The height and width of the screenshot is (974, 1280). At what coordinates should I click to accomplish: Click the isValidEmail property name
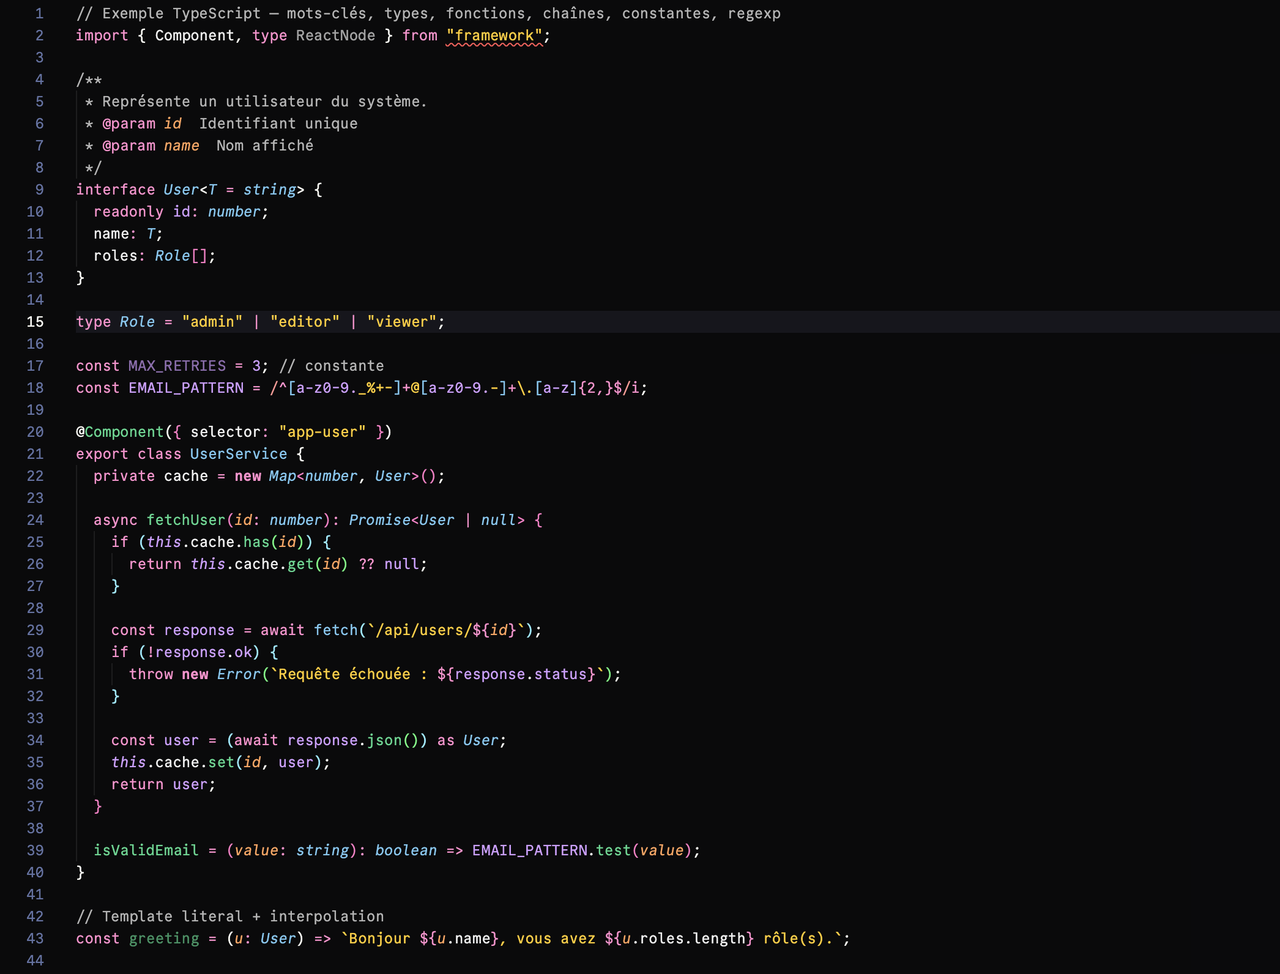pos(146,849)
